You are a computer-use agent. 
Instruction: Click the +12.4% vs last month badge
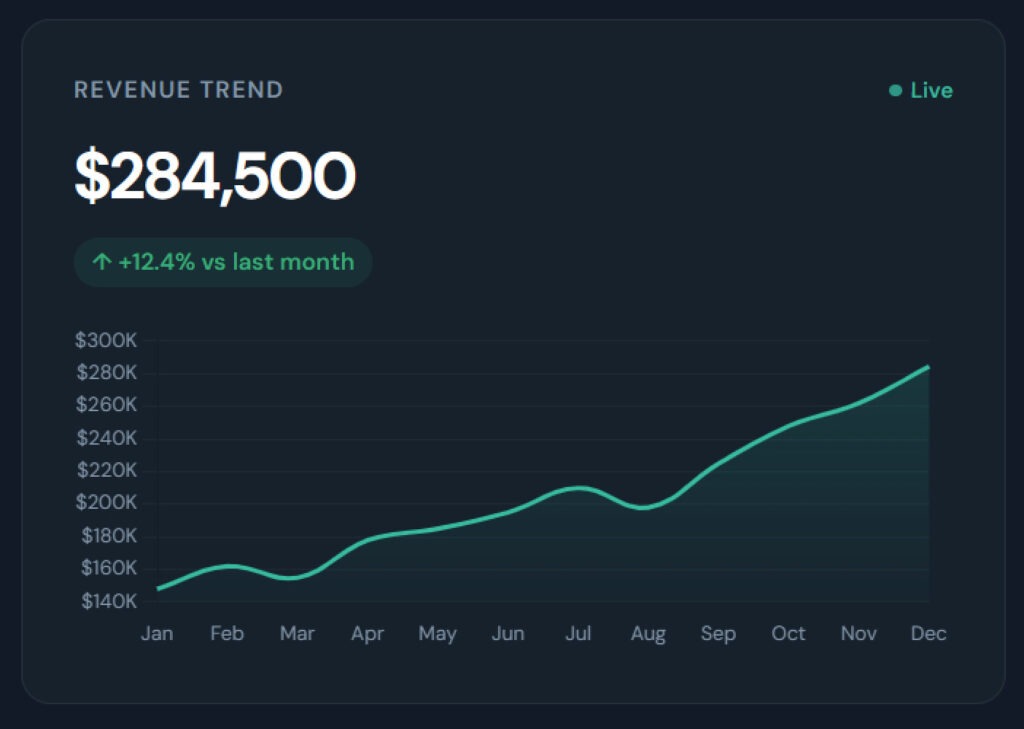pos(223,262)
